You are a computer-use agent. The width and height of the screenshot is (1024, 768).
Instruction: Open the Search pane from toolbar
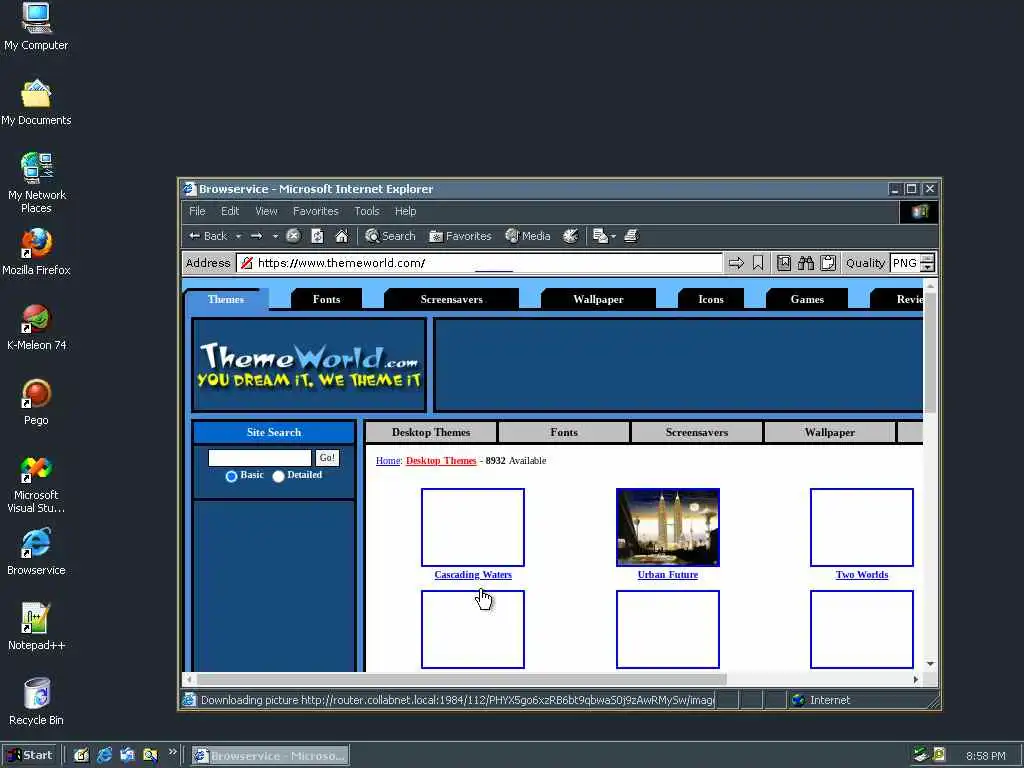391,236
